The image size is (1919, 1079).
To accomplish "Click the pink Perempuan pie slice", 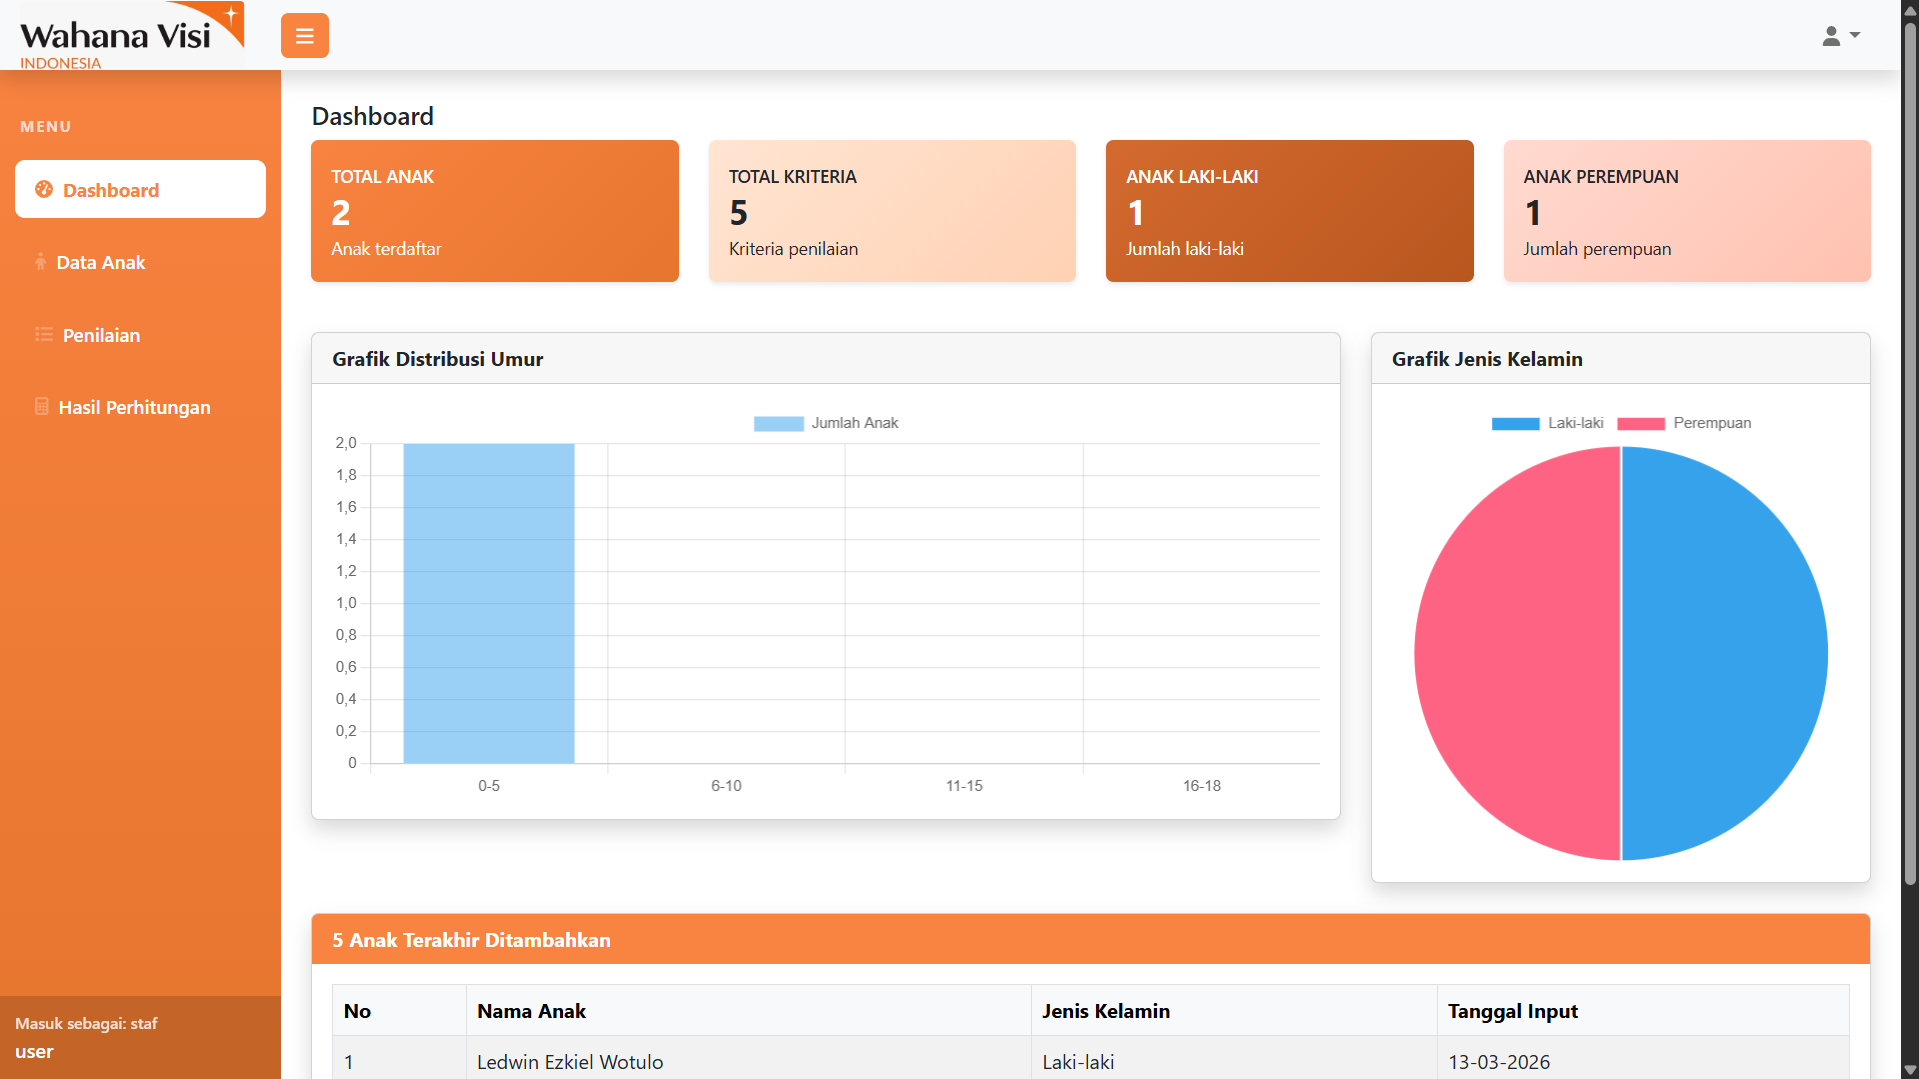I will coord(1517,653).
